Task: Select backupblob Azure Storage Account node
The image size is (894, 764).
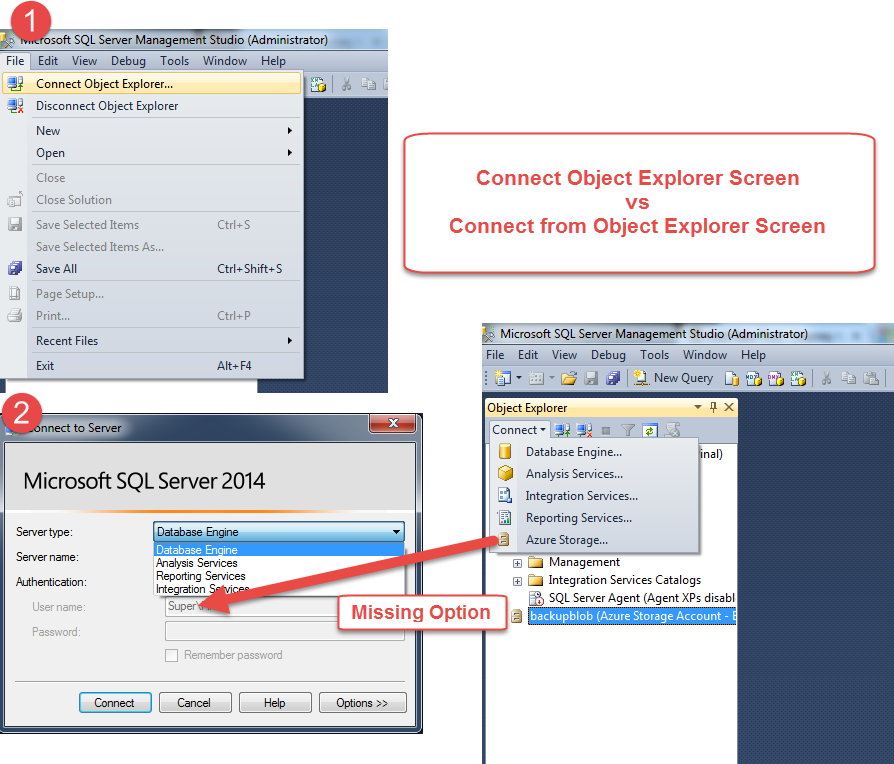Action: (632, 616)
